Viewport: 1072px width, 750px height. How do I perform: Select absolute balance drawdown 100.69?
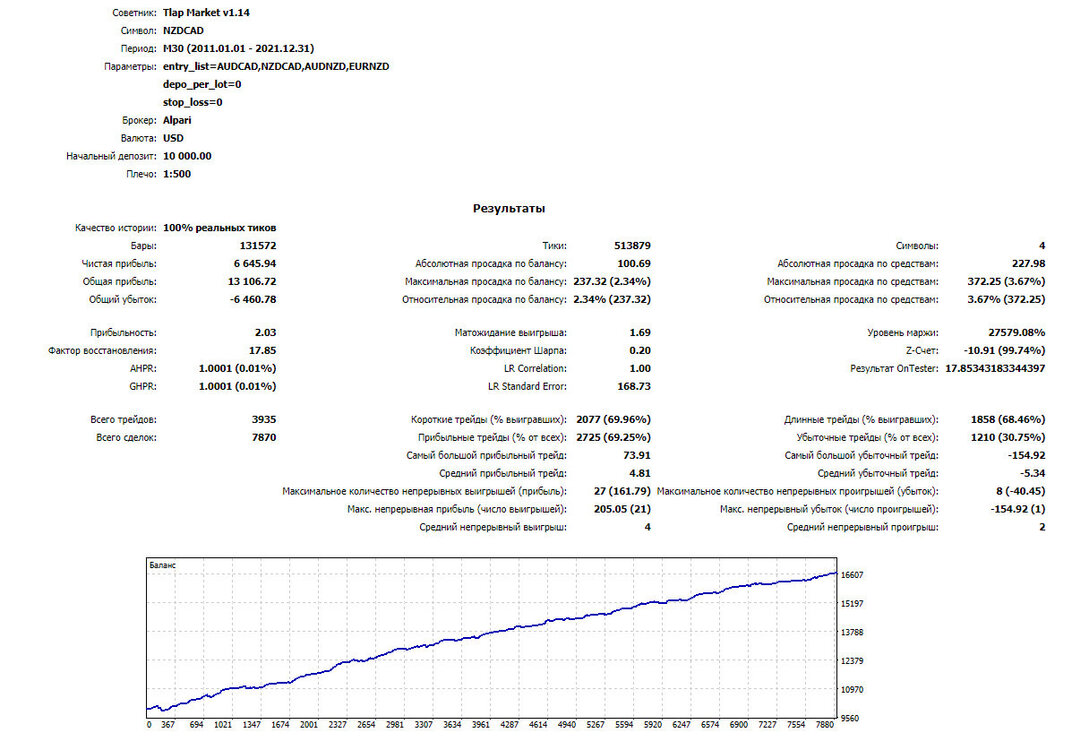[634, 263]
